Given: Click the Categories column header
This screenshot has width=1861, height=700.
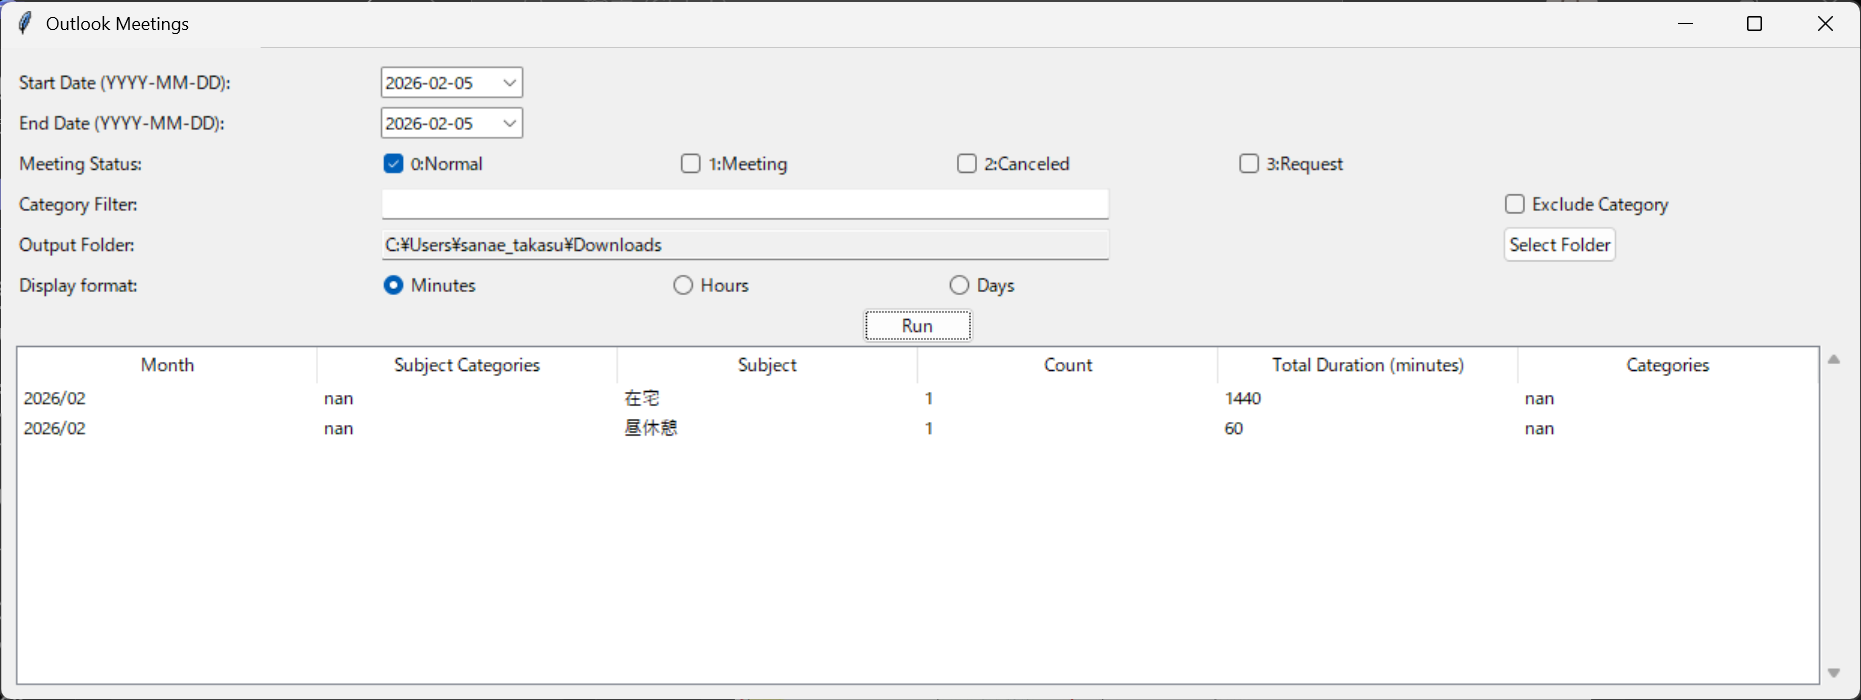Looking at the screenshot, I should click(x=1667, y=365).
